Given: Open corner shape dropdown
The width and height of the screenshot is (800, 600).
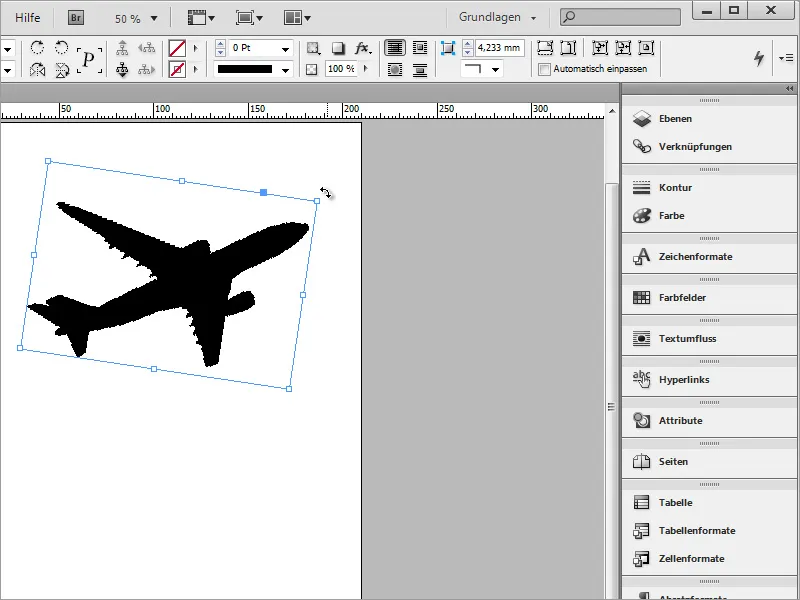Looking at the screenshot, I should point(495,69).
